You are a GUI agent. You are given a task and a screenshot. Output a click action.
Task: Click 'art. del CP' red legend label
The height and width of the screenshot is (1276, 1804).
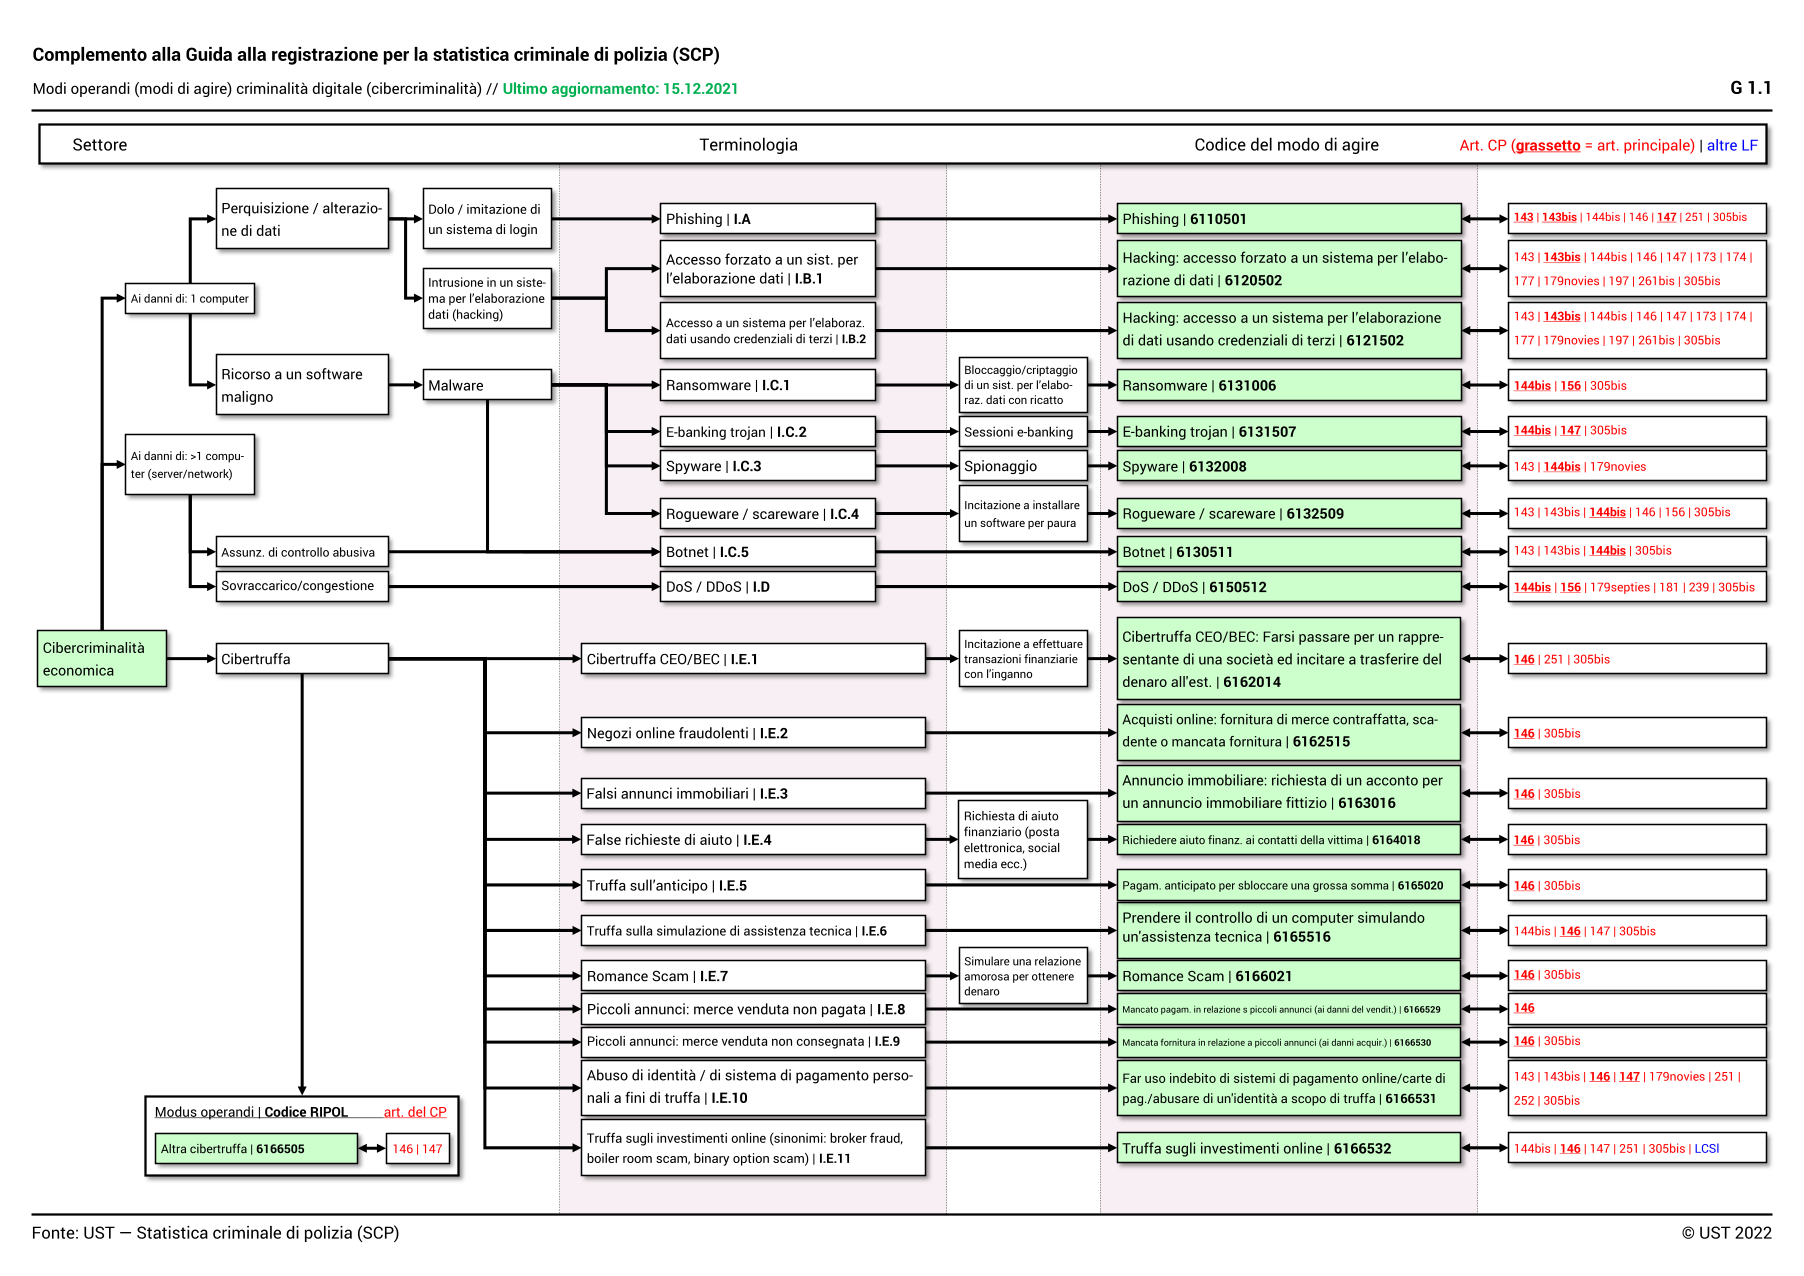click(x=415, y=1112)
